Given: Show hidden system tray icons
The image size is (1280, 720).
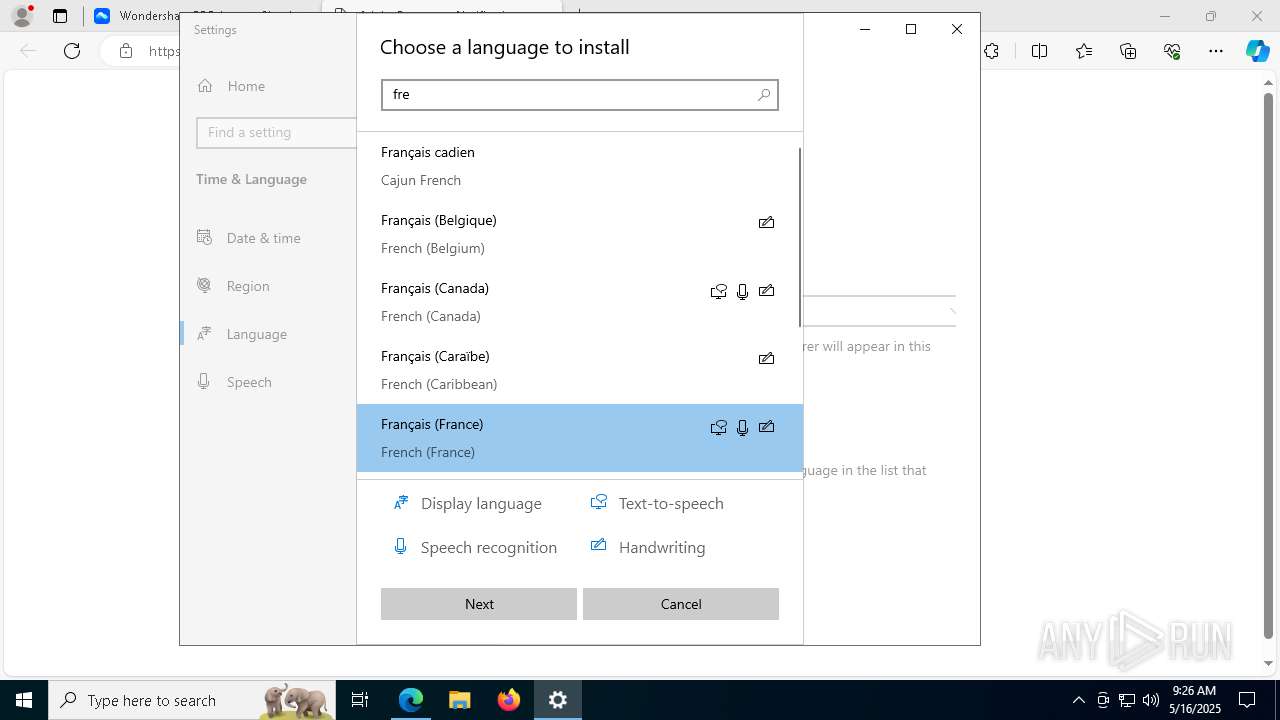Looking at the screenshot, I should pyautogui.click(x=1078, y=700).
